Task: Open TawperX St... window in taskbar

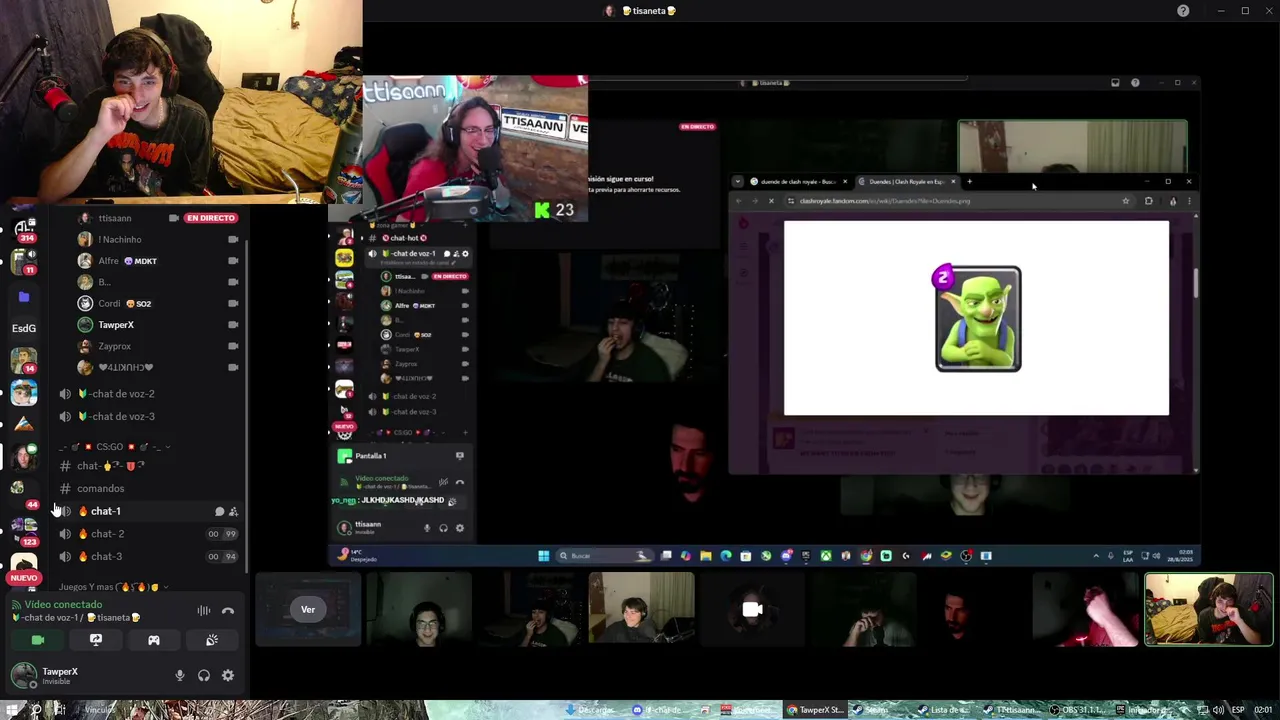Action: 816,710
